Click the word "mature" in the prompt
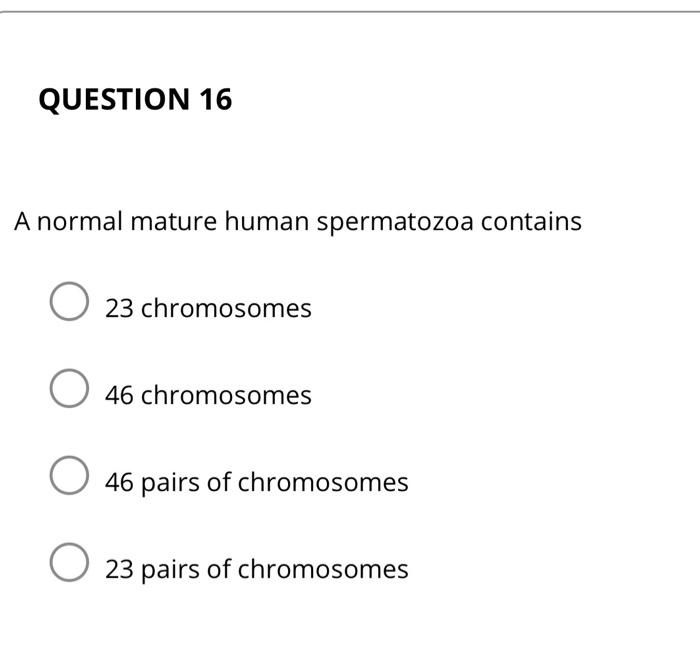Image resolution: width=700 pixels, height=664 pixels. pyautogui.click(x=174, y=221)
